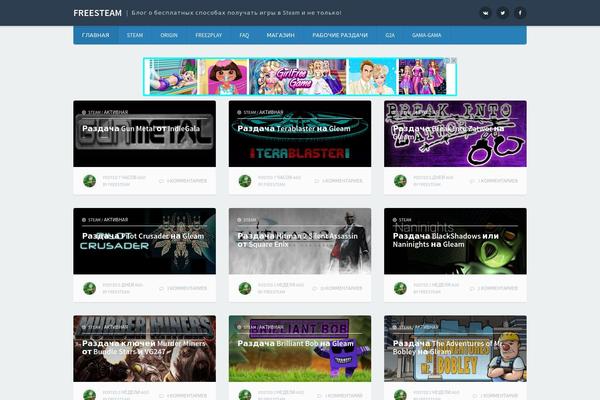Image resolution: width=600 pixels, height=400 pixels.
Task: Open the comments link under the Terablaster post
Action: pyautogui.click(x=338, y=181)
